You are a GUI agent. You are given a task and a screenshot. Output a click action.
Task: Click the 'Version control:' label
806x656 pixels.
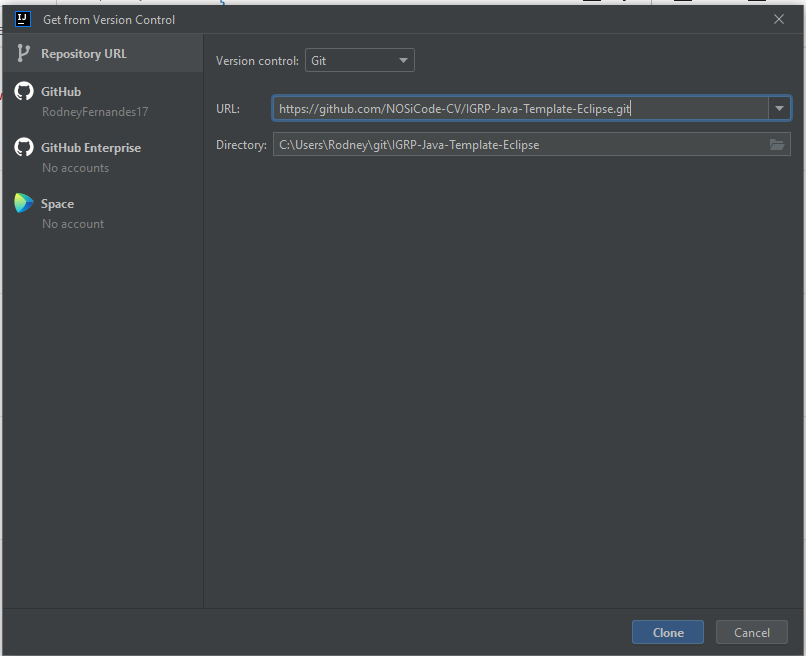[x=257, y=61]
